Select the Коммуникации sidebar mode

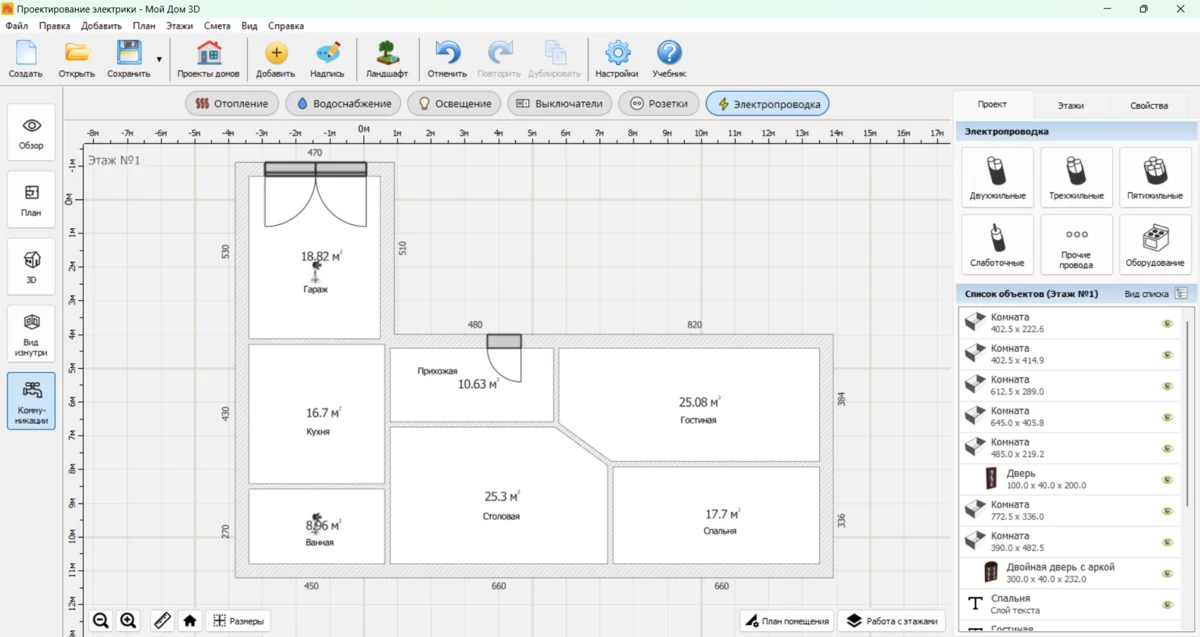pyautogui.click(x=32, y=401)
